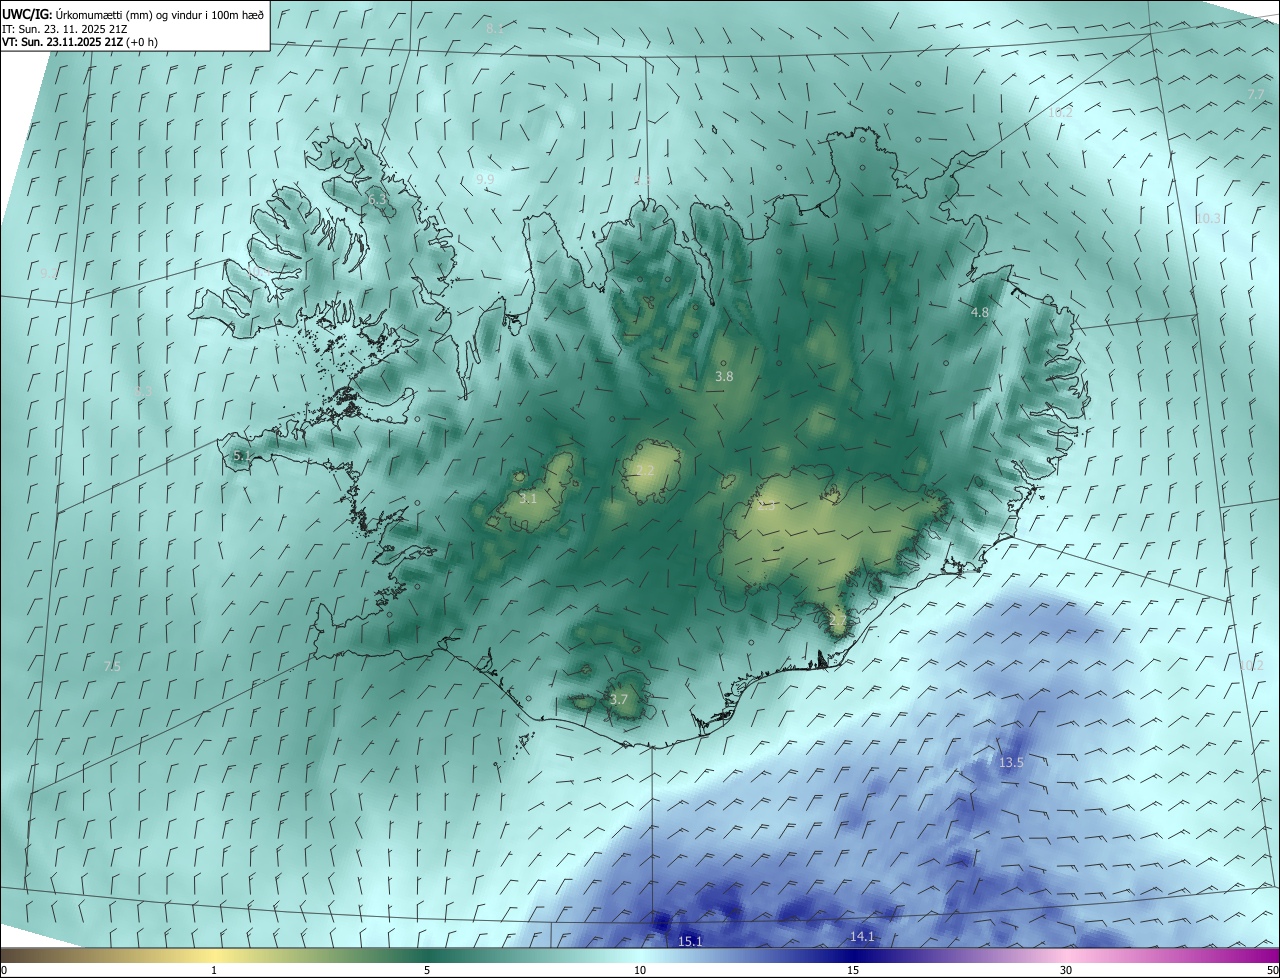Viewport: 1280px width, 978px height.
Task: Click the color scale tick labeled 15
Action: coord(853,971)
